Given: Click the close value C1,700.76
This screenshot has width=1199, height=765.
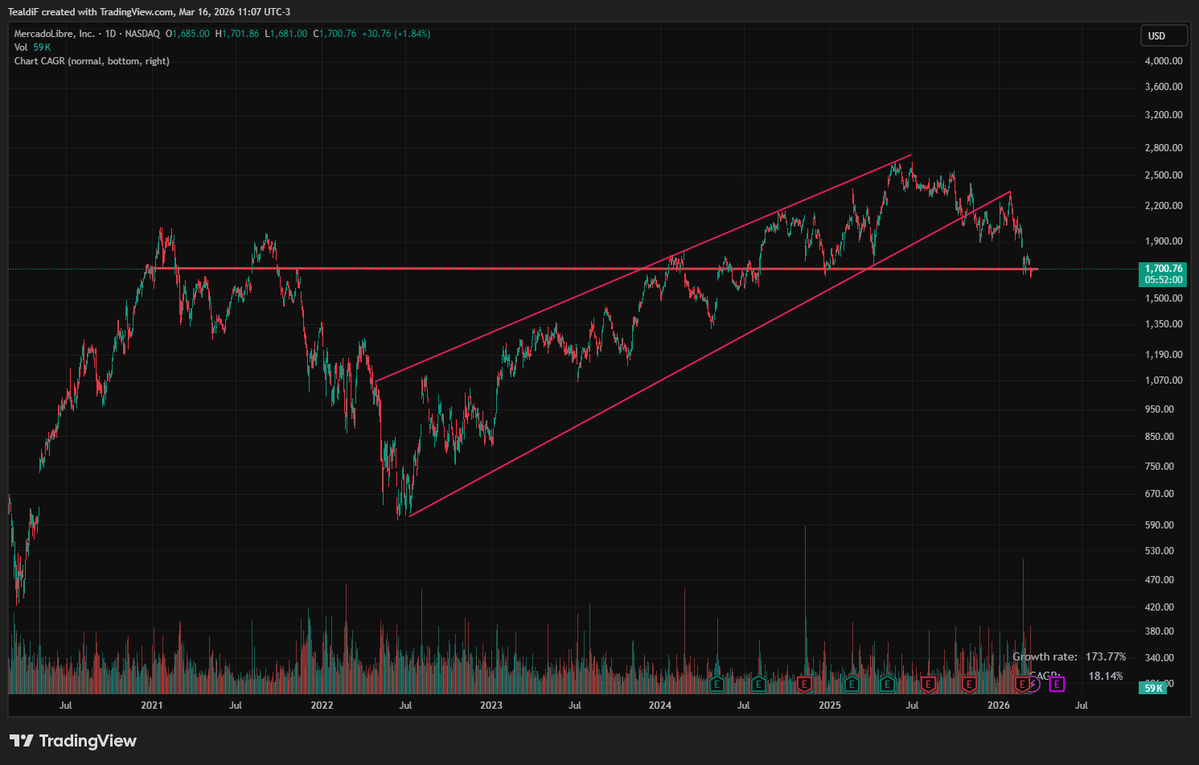Looking at the screenshot, I should tap(335, 34).
